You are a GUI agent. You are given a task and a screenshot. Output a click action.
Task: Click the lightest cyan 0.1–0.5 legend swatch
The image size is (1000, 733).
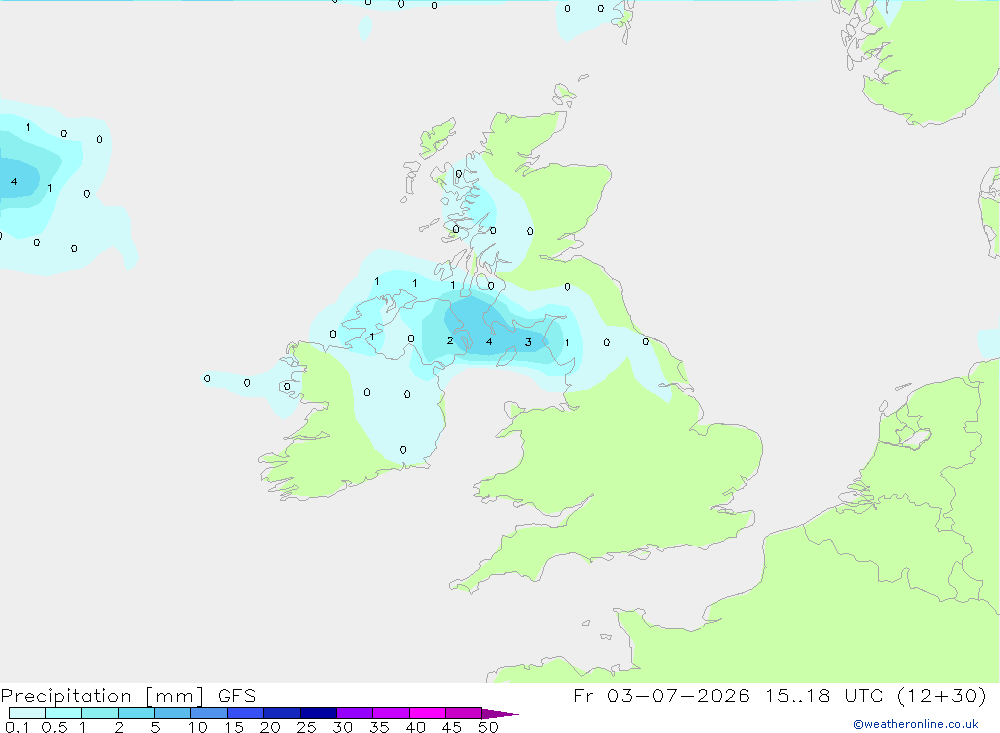[27, 713]
